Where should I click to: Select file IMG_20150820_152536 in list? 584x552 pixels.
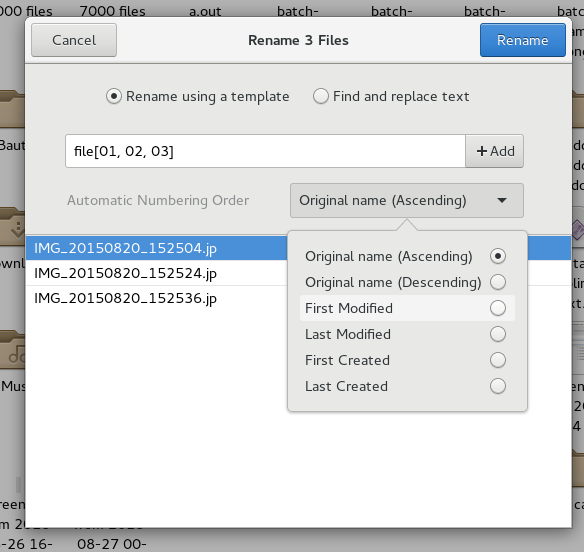pos(156,298)
